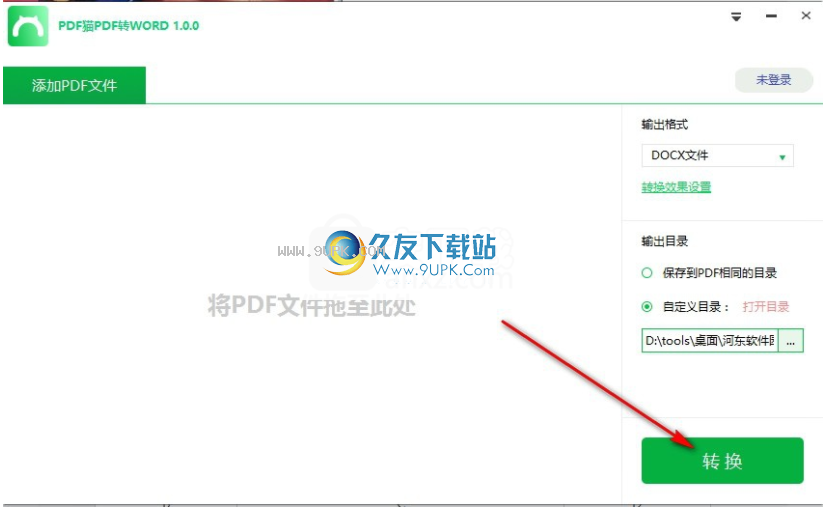Select 保存到PDF相同的目录 radio option
The height and width of the screenshot is (507, 827).
(x=647, y=273)
